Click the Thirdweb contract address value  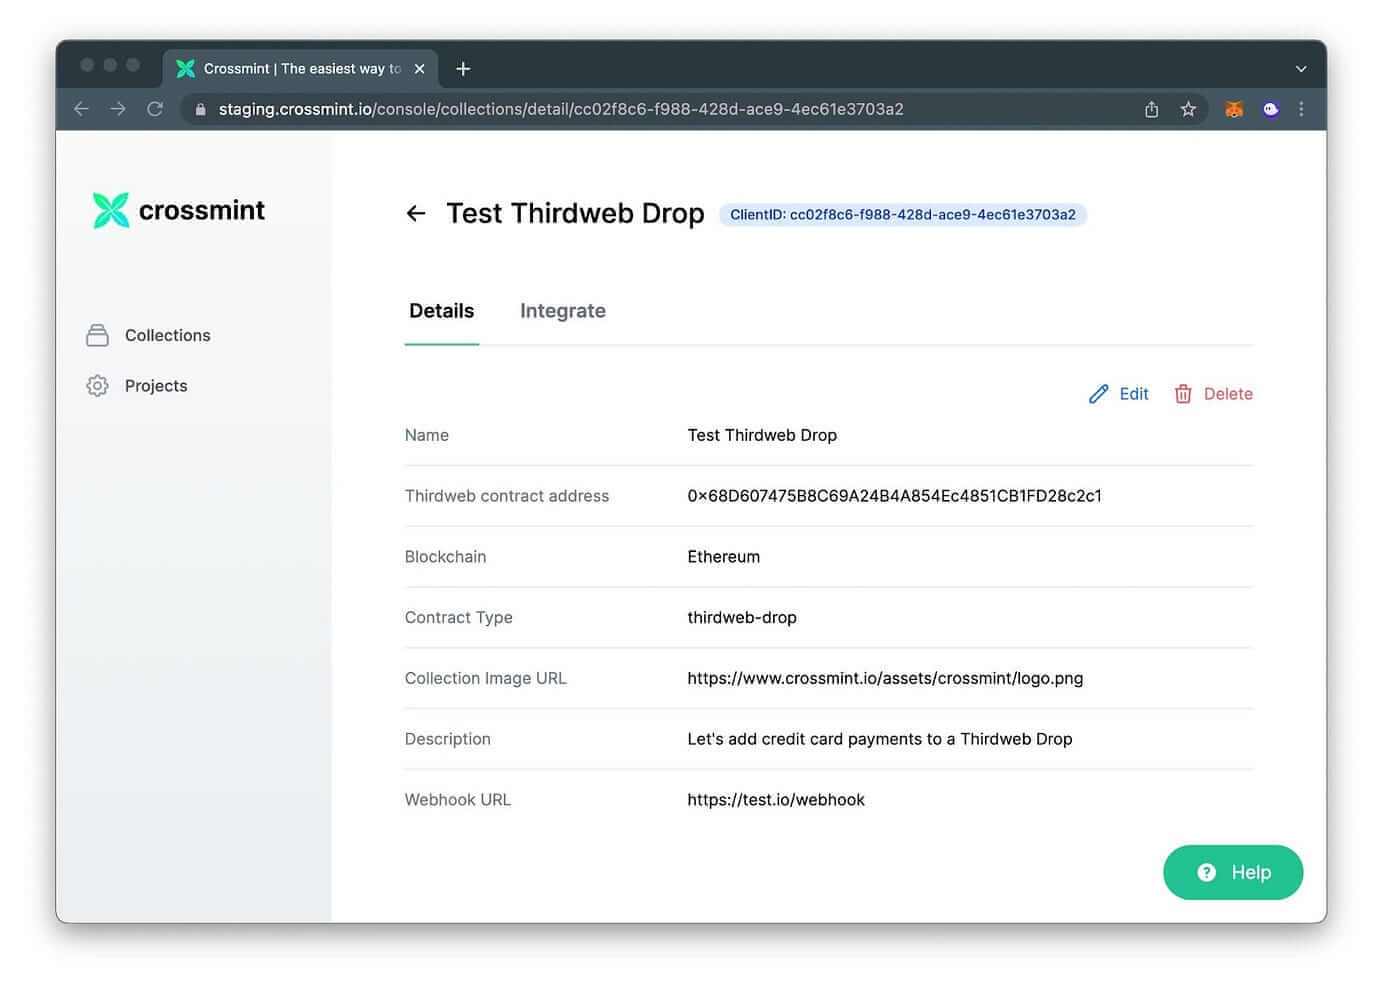click(894, 496)
